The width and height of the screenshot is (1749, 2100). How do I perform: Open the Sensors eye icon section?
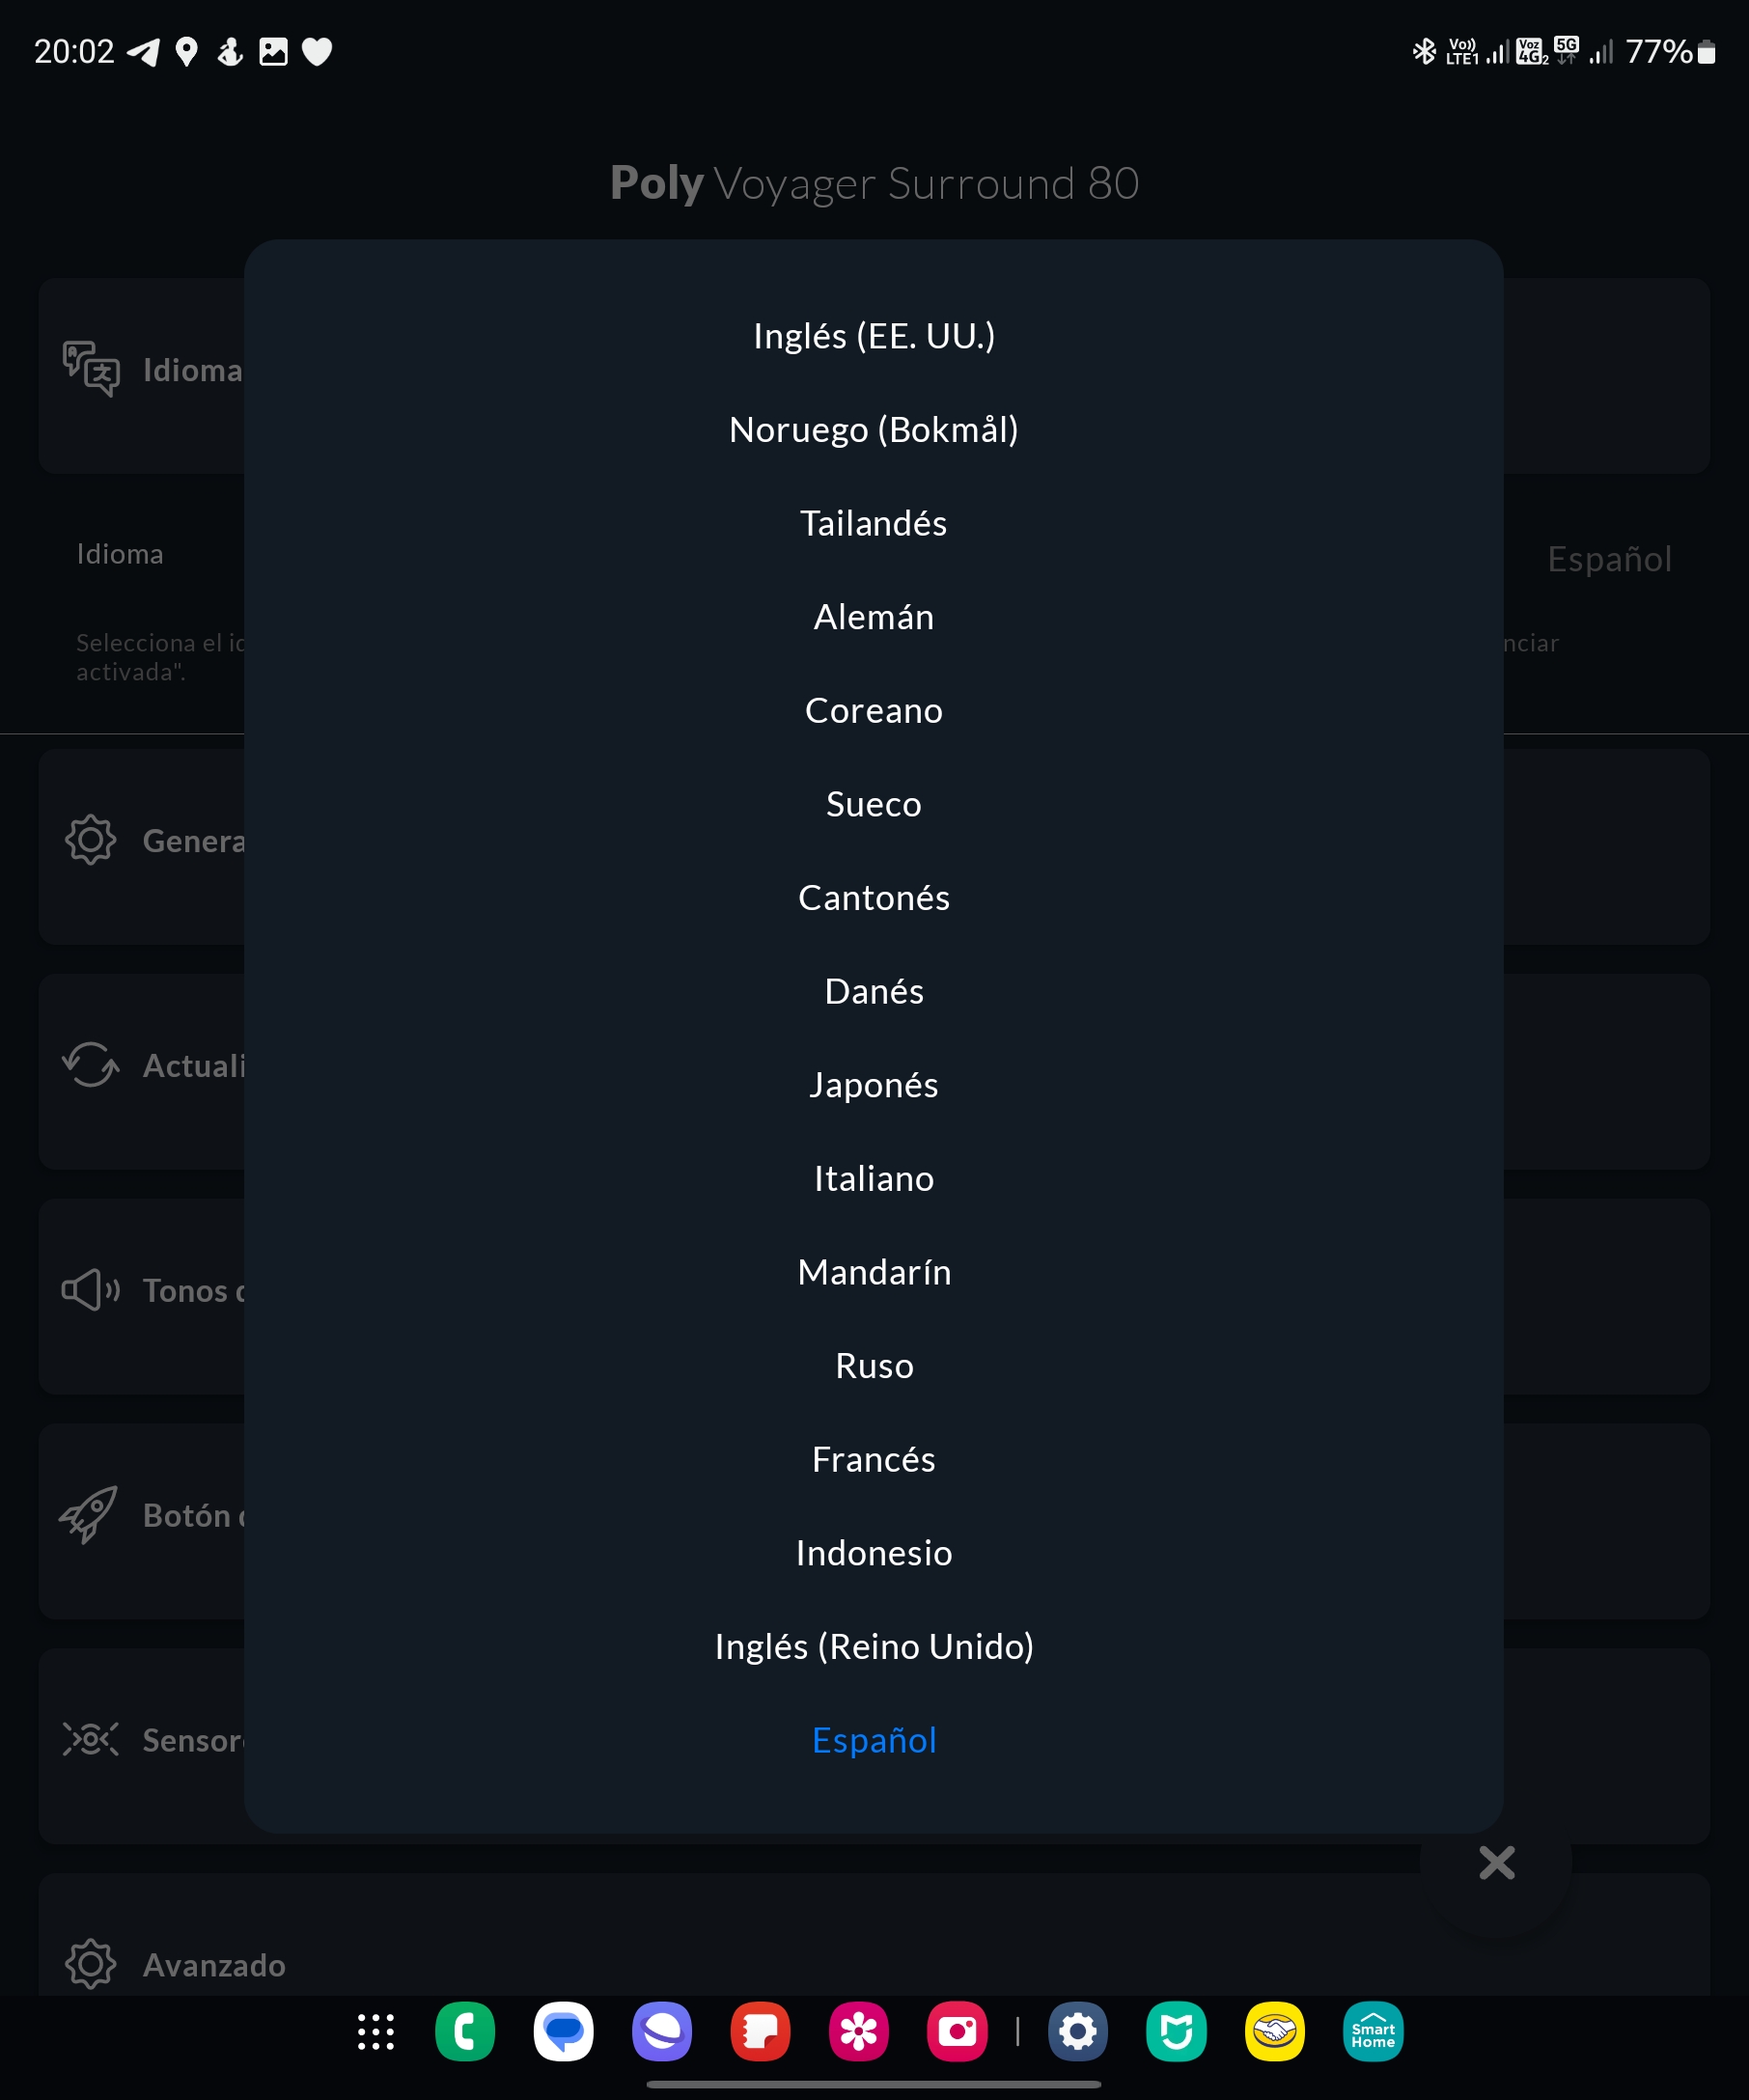point(91,1739)
